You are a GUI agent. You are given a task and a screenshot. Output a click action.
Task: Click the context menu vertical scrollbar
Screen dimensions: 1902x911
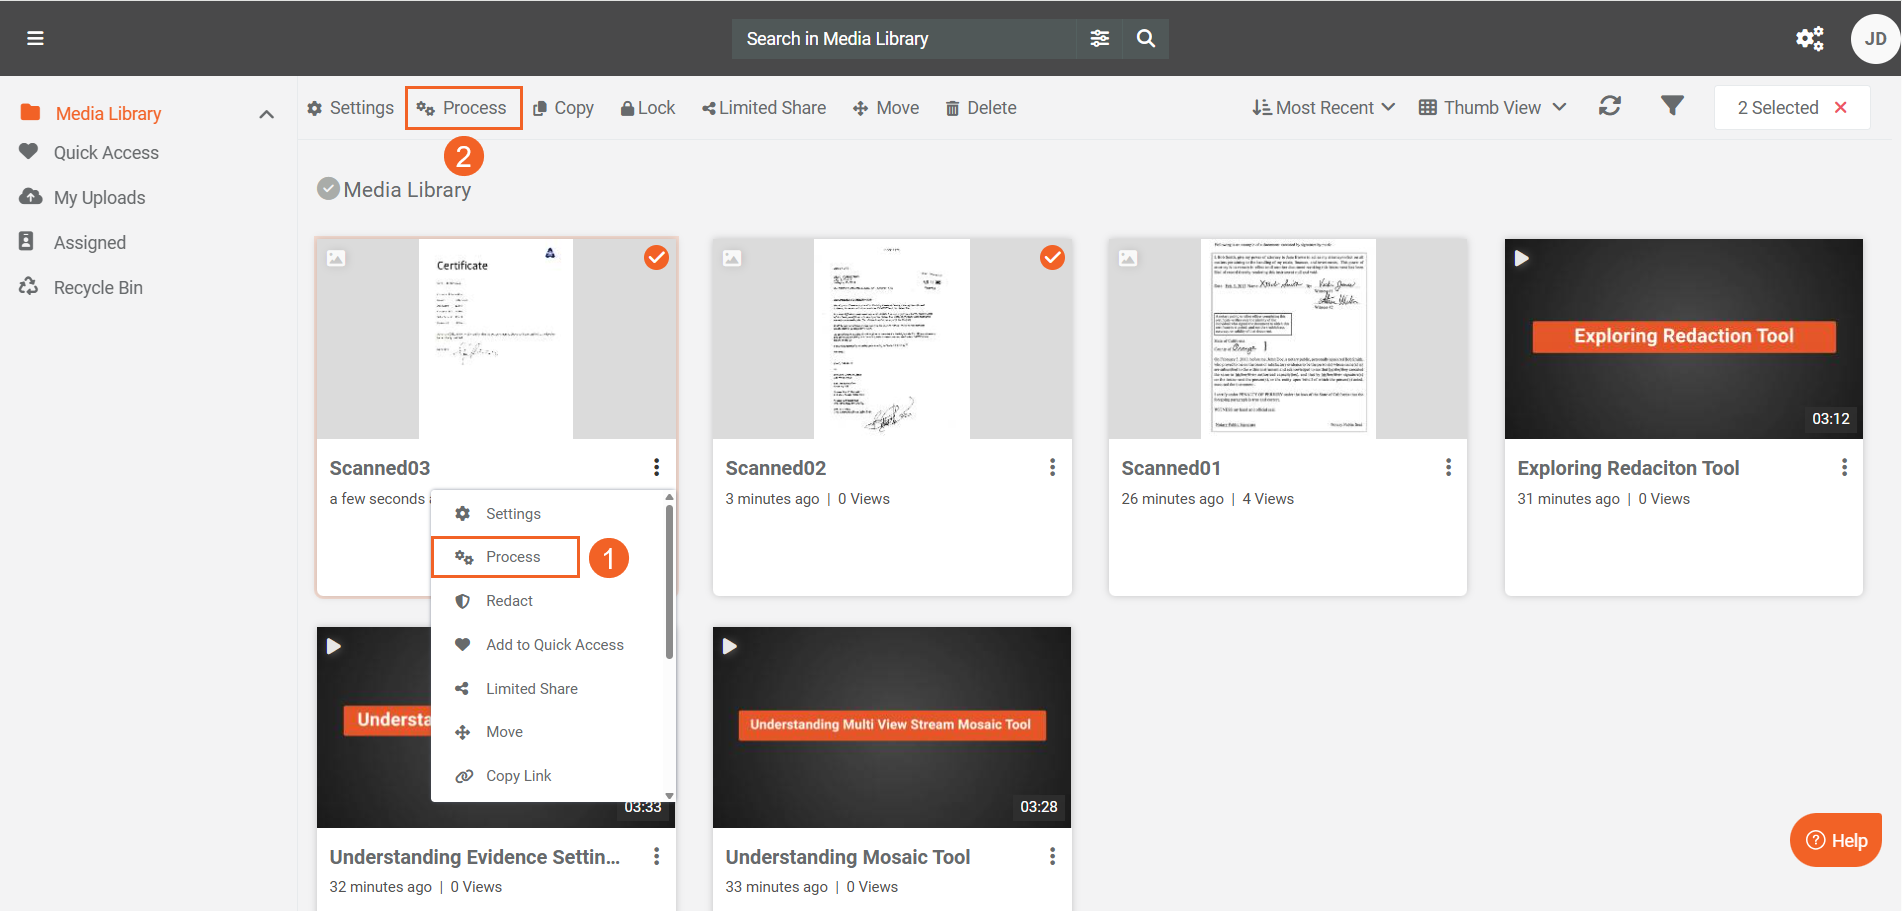pos(669,580)
